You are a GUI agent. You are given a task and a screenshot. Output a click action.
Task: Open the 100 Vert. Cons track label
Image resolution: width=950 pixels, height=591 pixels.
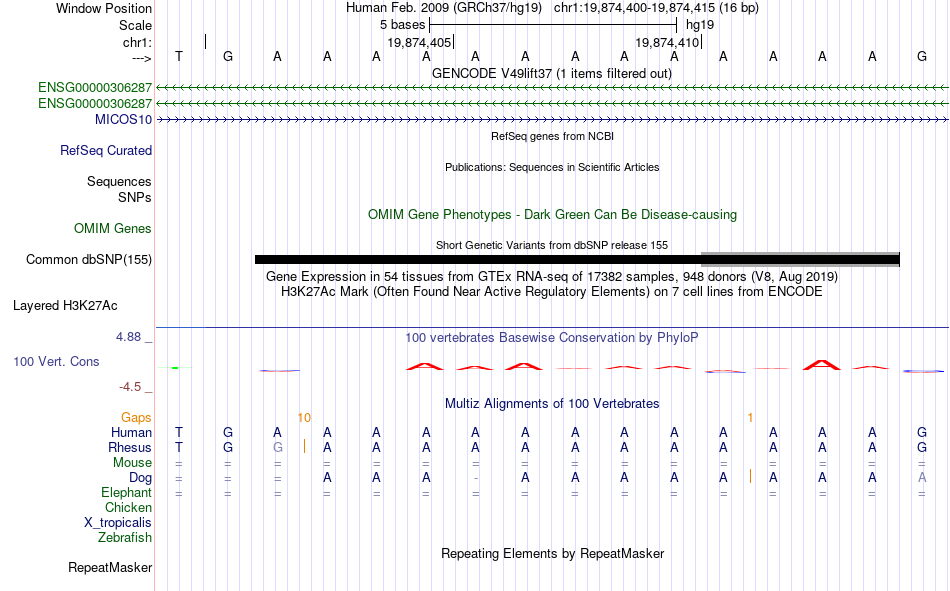pos(56,361)
